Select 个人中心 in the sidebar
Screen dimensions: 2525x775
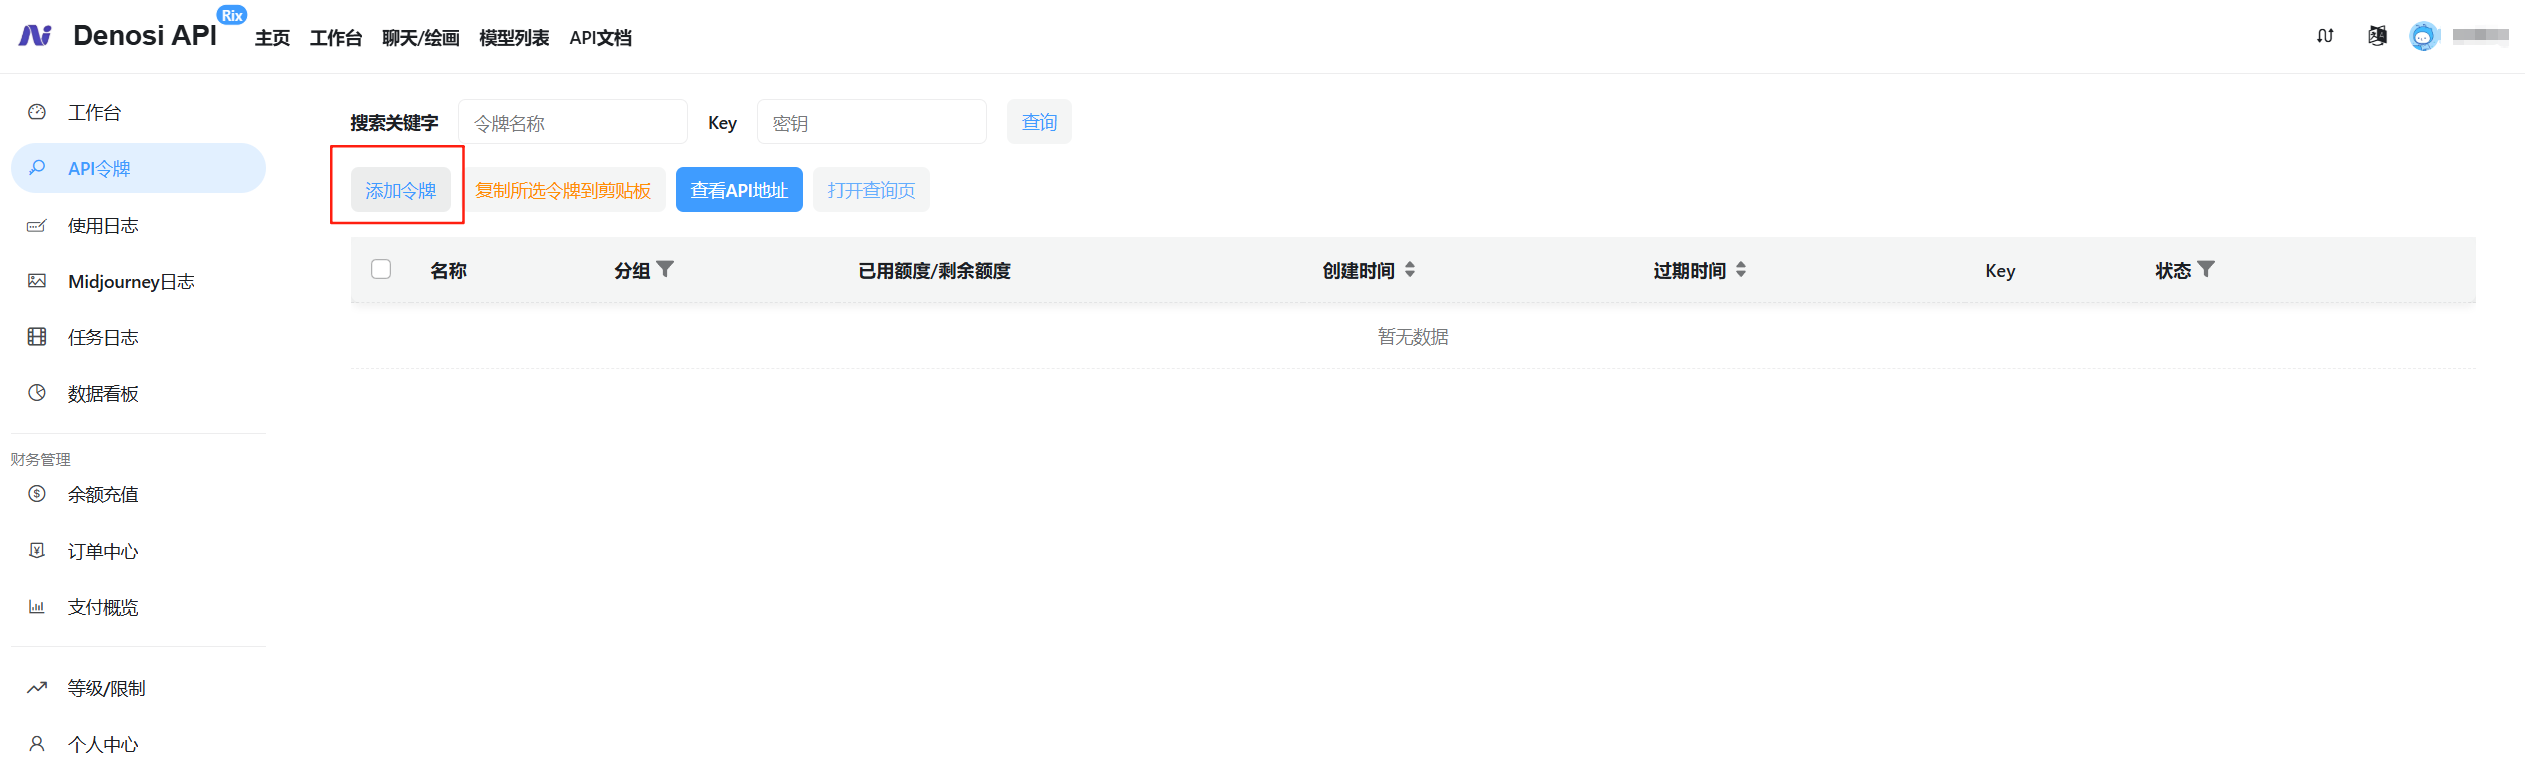[138, 743]
